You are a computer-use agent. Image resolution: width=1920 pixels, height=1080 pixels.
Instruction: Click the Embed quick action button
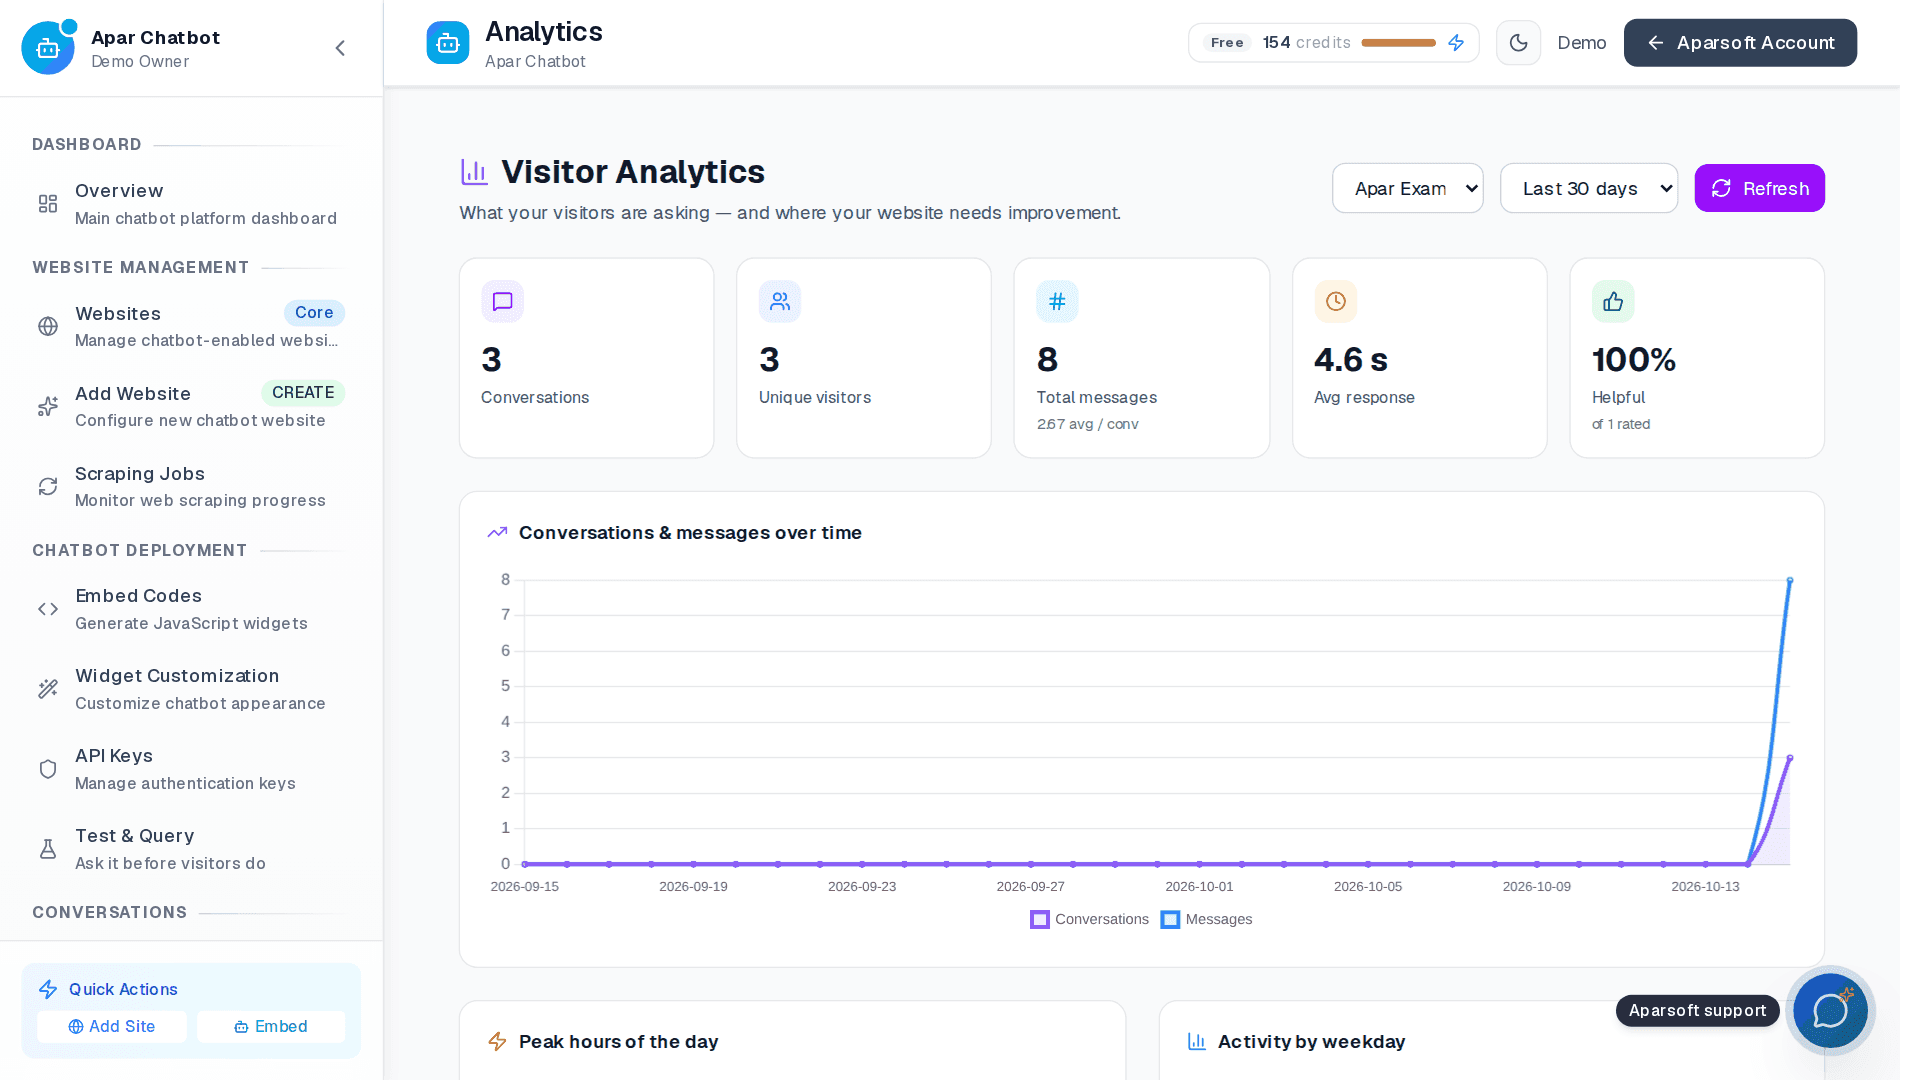point(271,1026)
